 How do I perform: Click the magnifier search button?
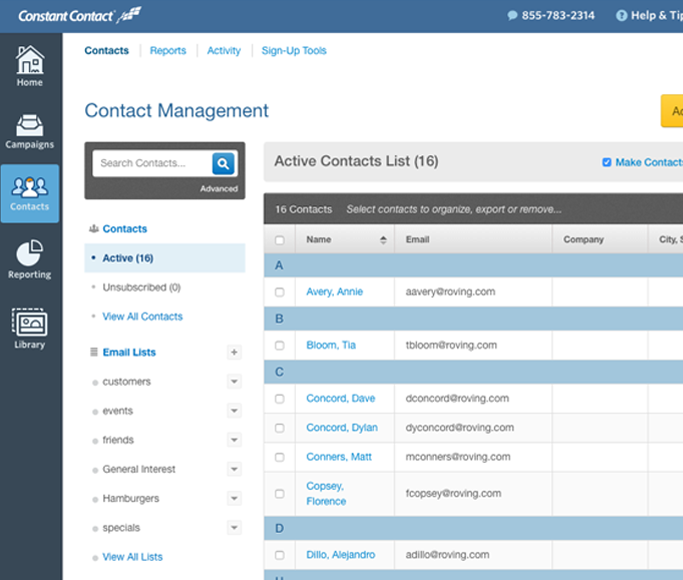coord(223,164)
